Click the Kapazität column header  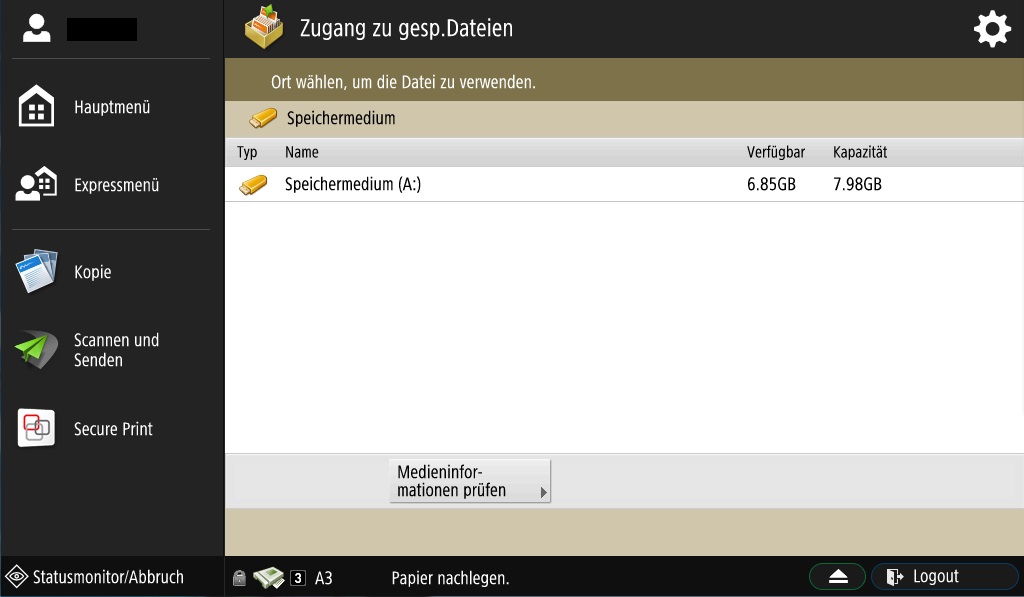coord(860,152)
